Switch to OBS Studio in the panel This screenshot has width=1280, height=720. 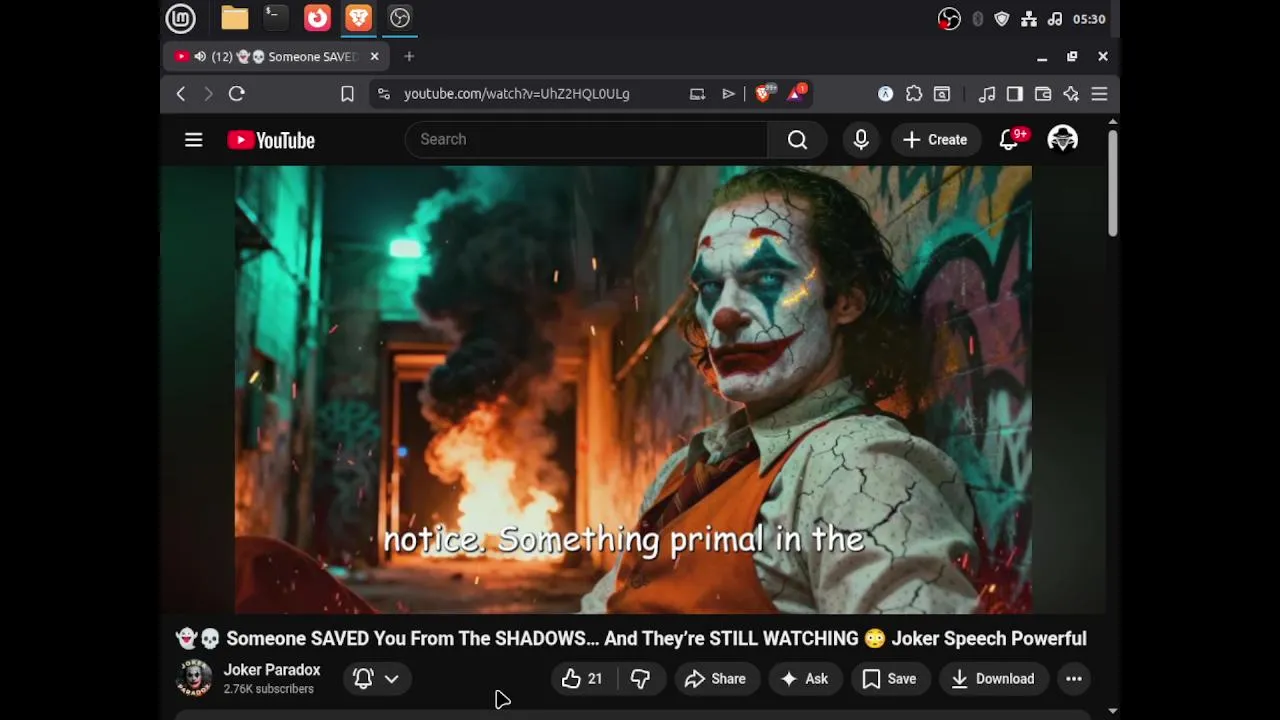(399, 18)
